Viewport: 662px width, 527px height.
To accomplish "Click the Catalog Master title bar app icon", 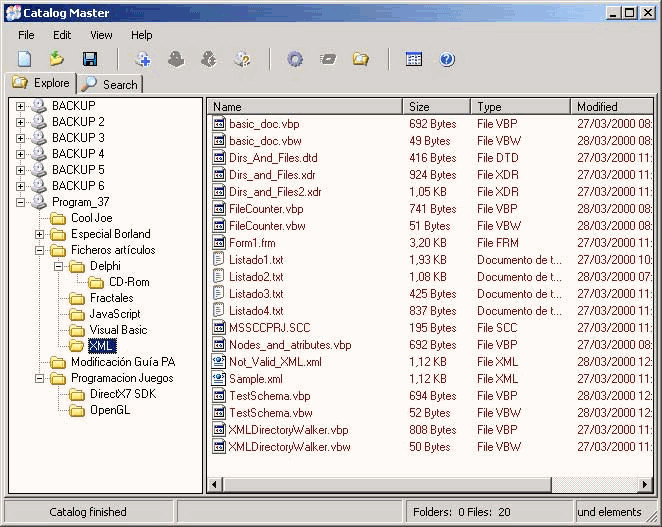I will (14, 13).
